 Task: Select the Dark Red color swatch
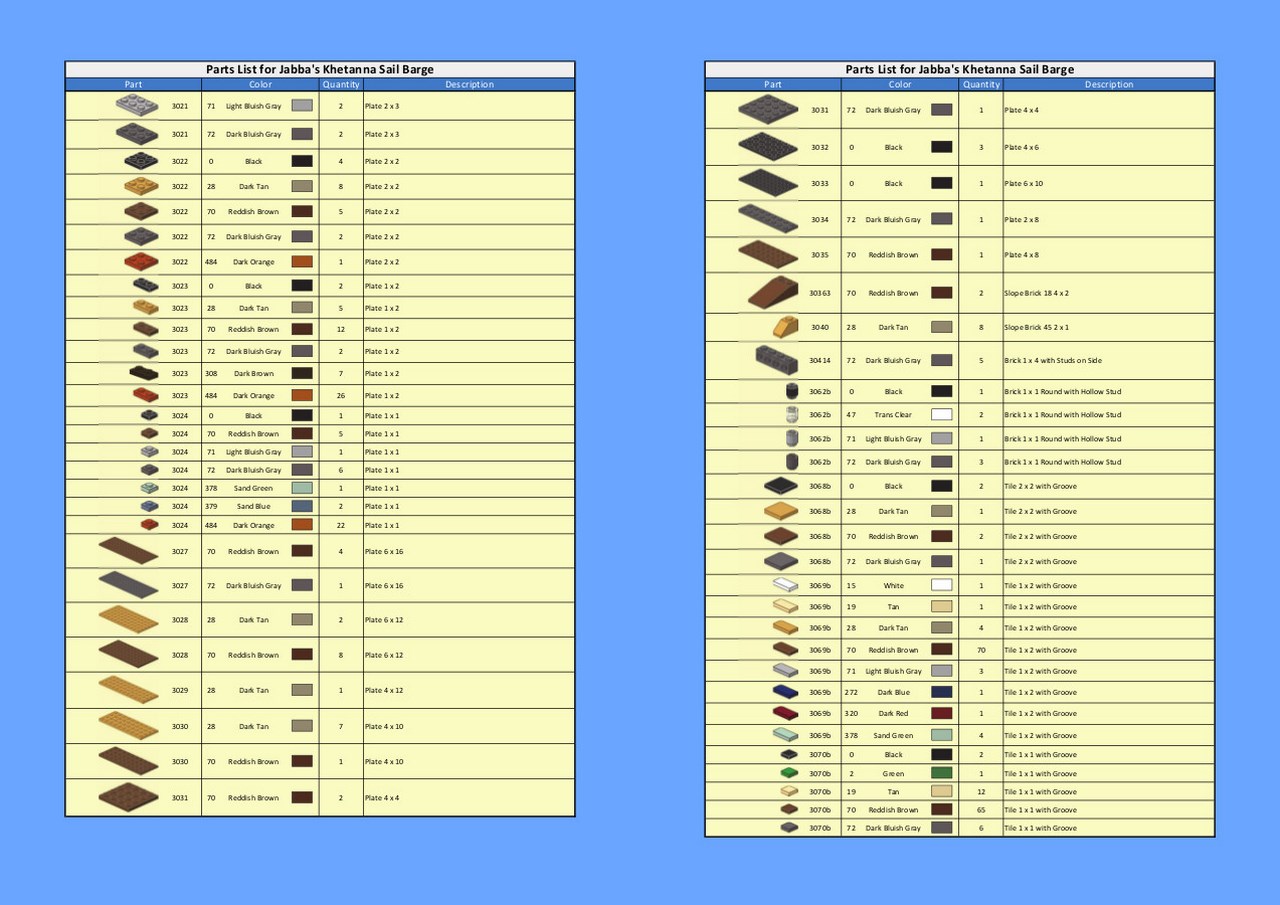[941, 713]
